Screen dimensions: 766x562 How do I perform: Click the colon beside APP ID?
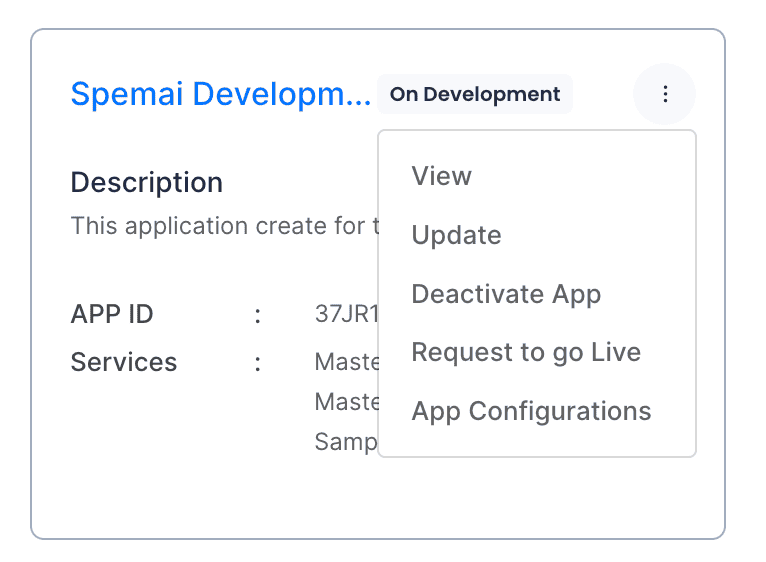pos(258,315)
